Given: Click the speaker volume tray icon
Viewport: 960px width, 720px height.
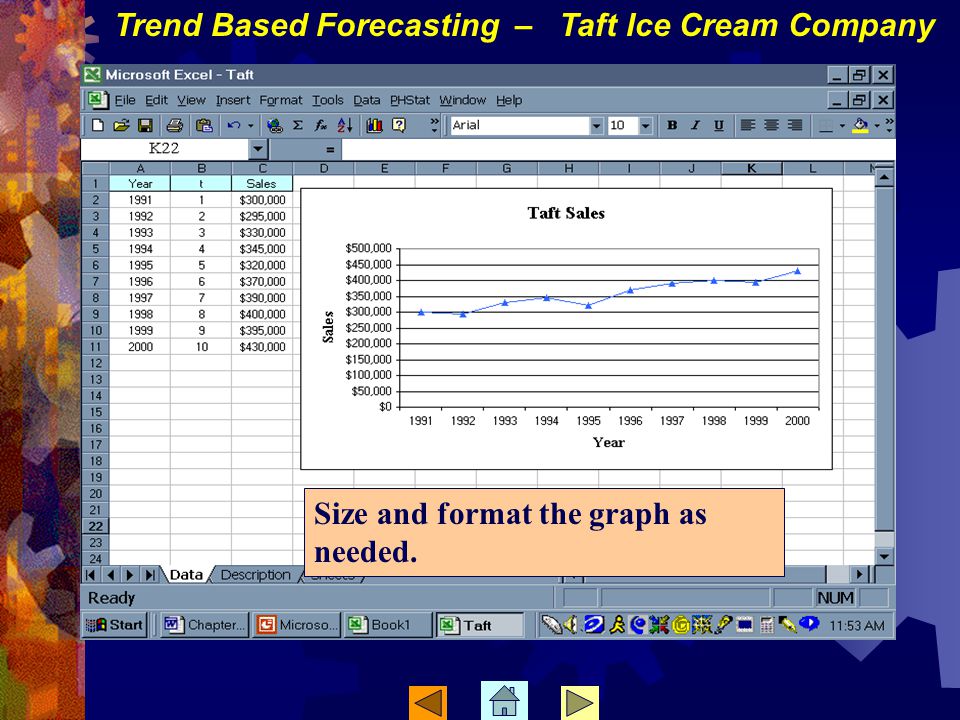Looking at the screenshot, I should (571, 624).
